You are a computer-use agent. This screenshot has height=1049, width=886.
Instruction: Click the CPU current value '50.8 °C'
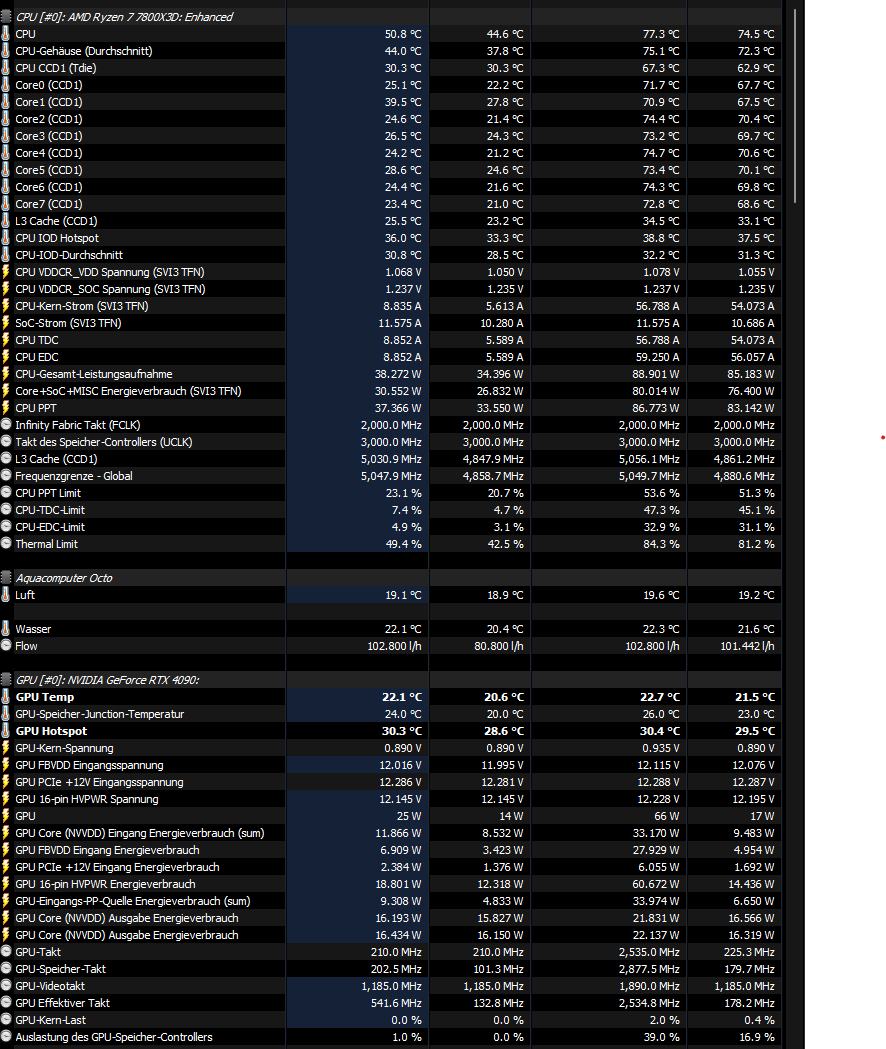pyautogui.click(x=403, y=34)
